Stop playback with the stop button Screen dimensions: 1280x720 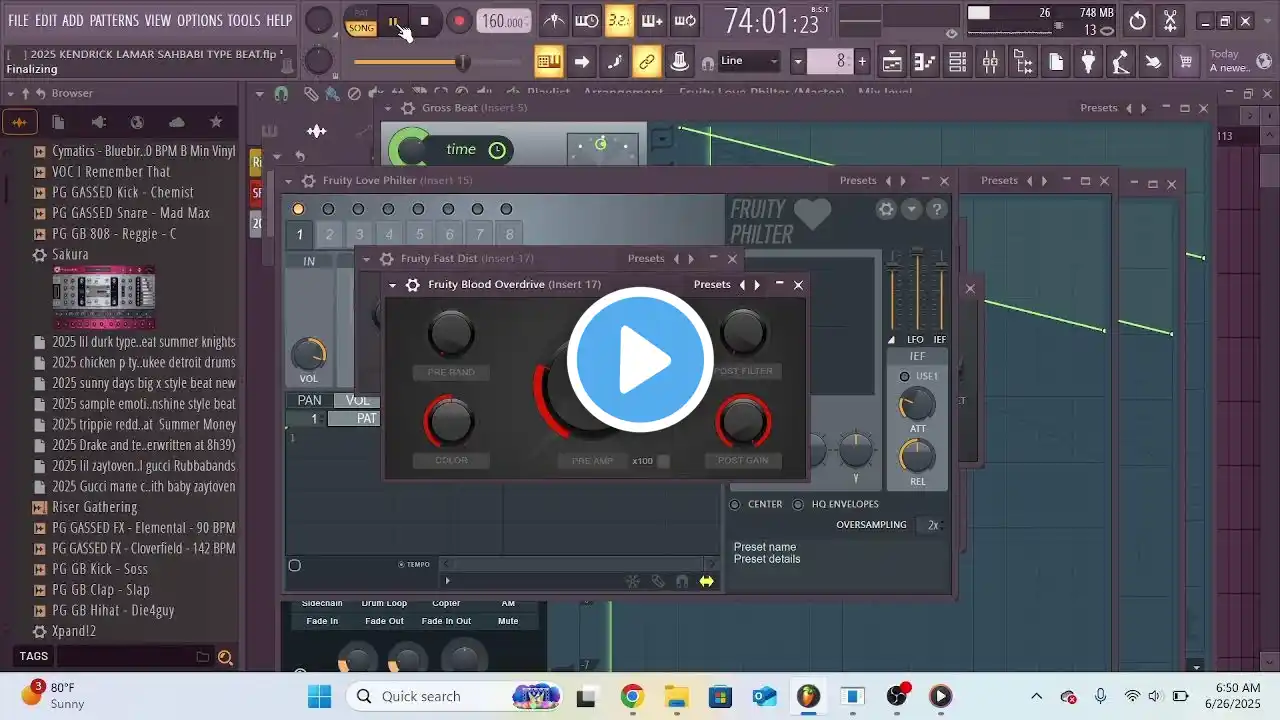coord(424,21)
